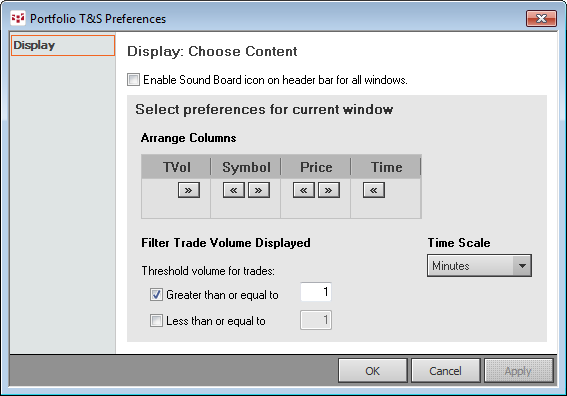Viewport: 567px width, 396px height.
Task: Click the TVol column header
Action: pyautogui.click(x=176, y=167)
